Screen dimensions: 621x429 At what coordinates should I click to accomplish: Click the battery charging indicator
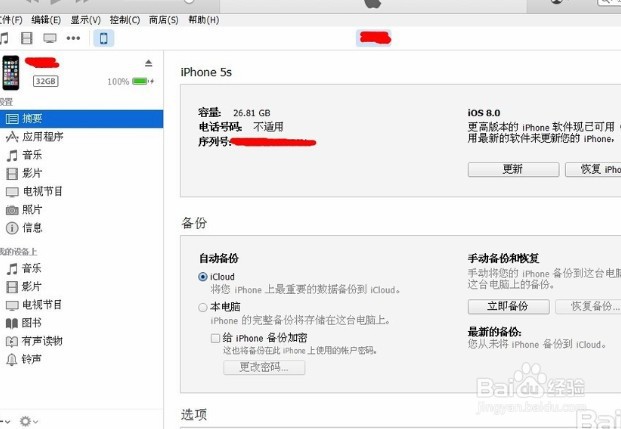click(x=143, y=81)
